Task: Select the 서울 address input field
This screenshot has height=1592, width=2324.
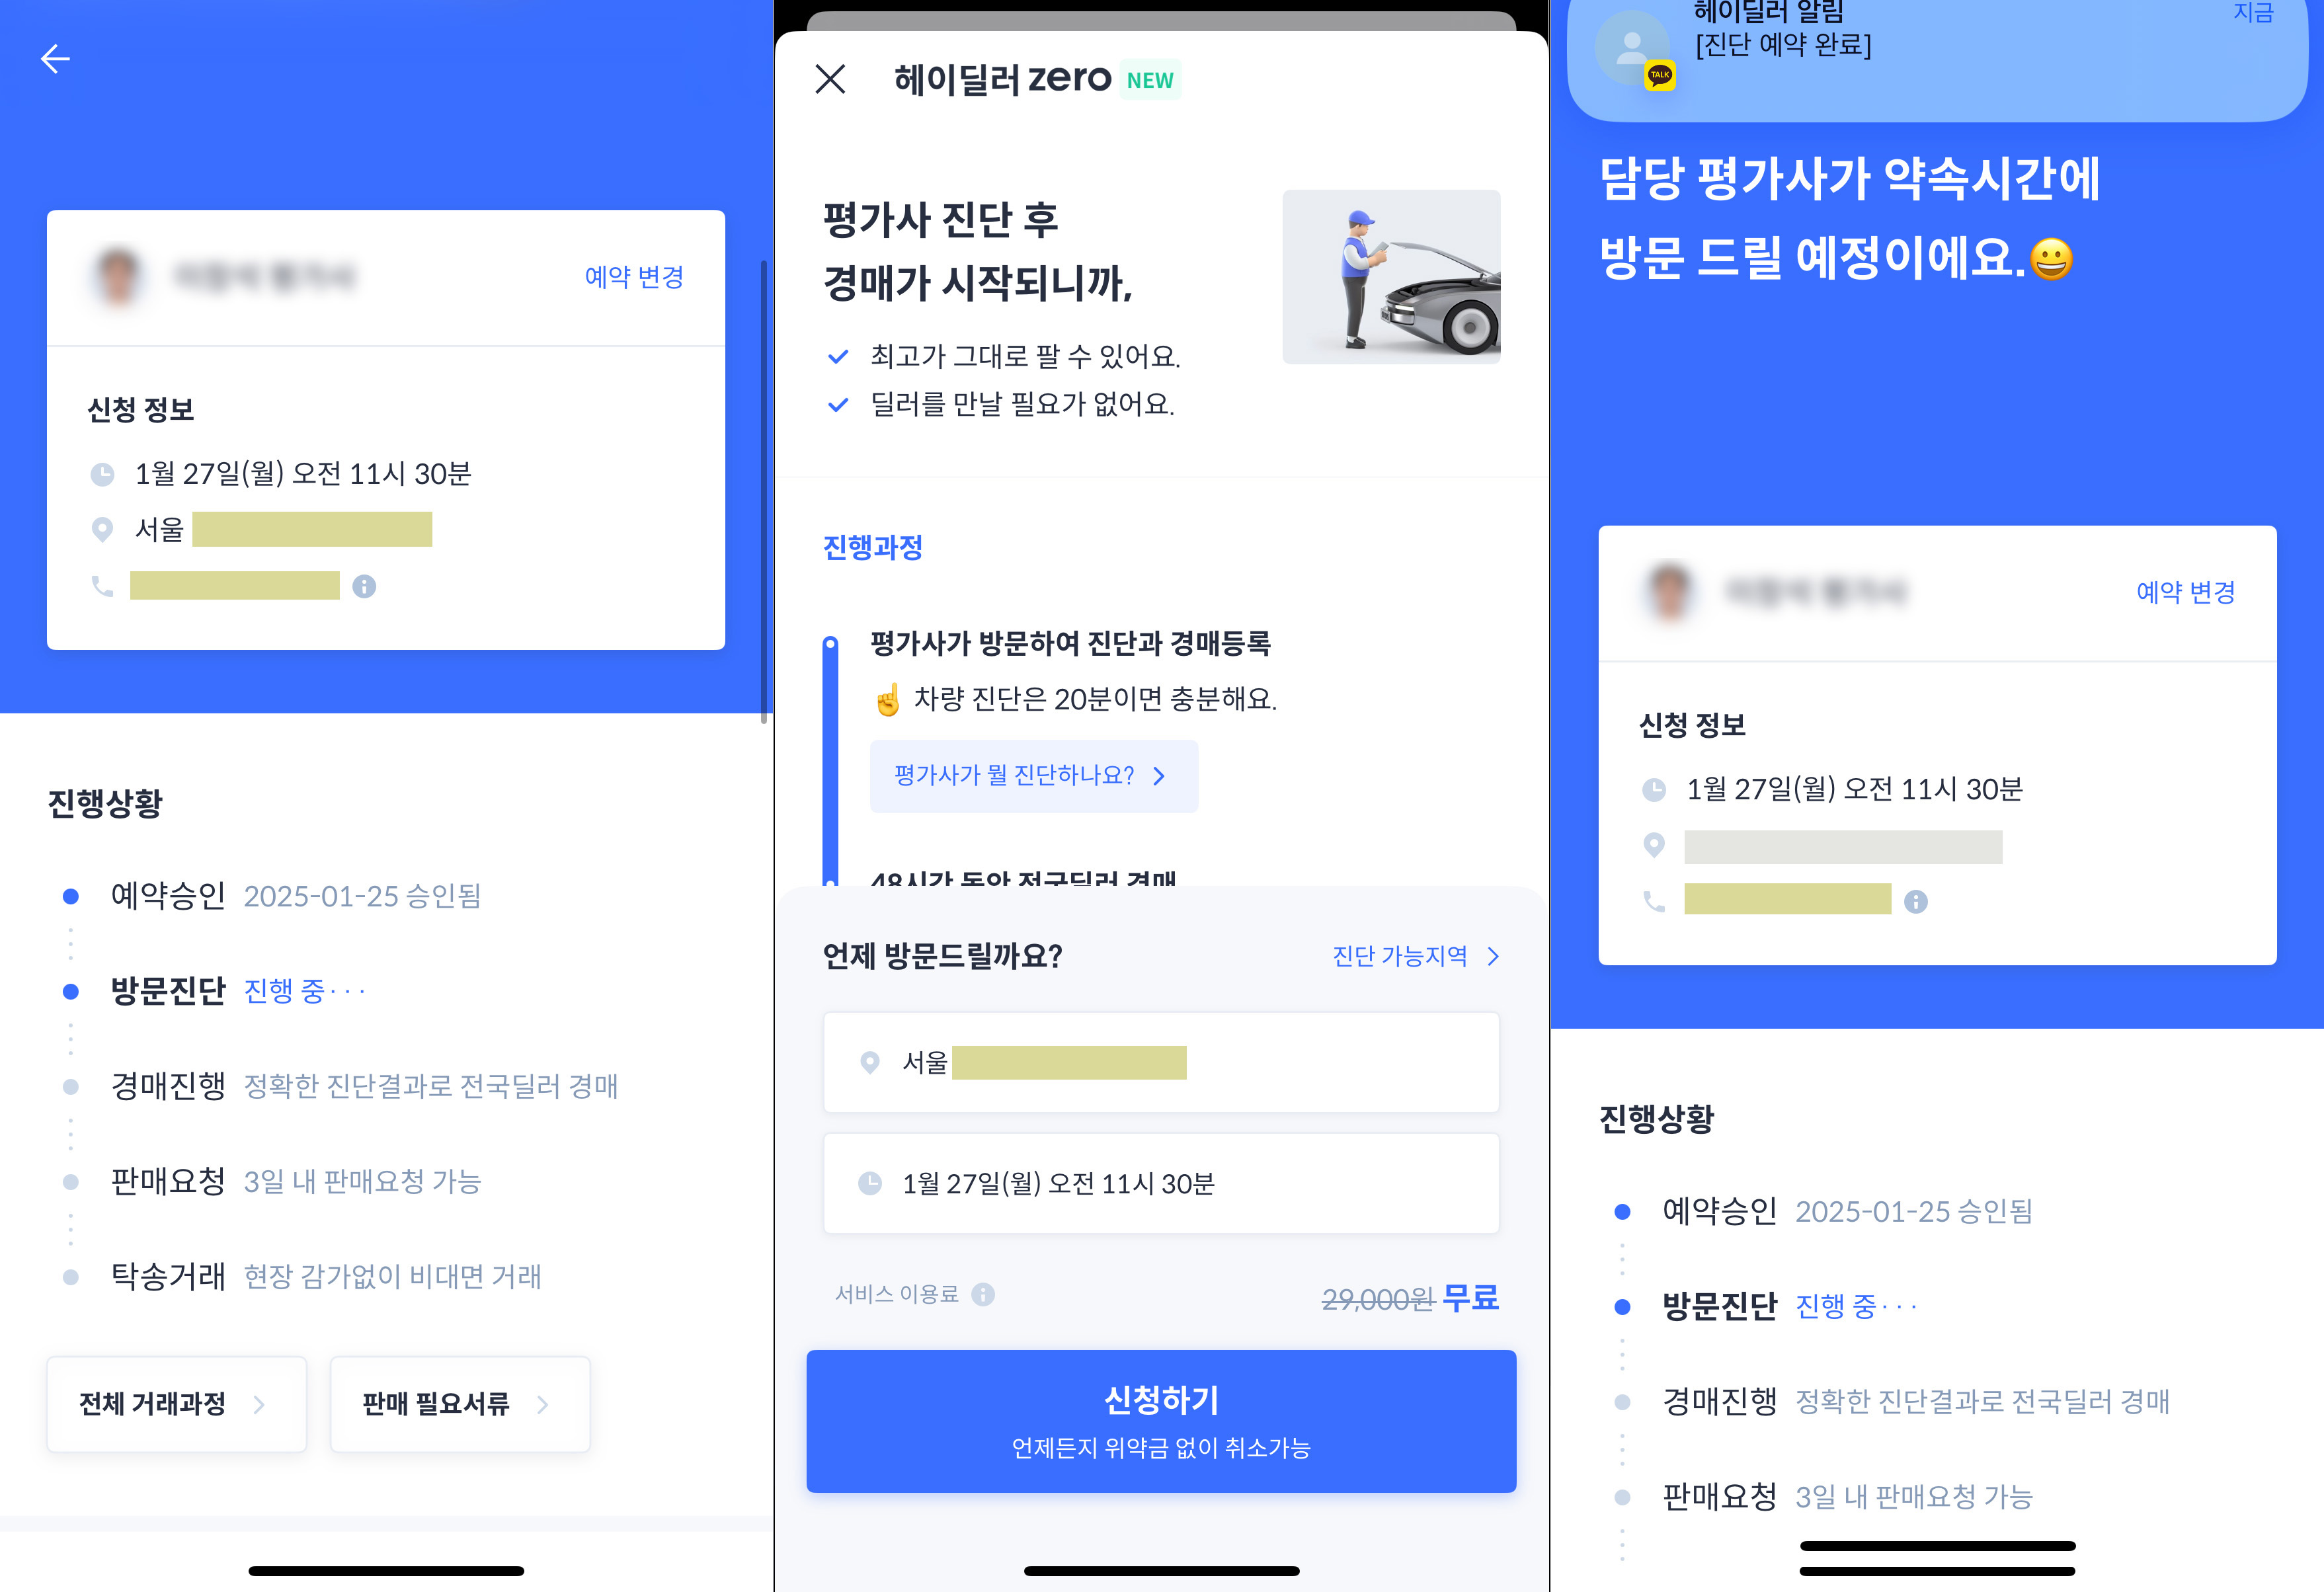Action: click(1161, 1062)
